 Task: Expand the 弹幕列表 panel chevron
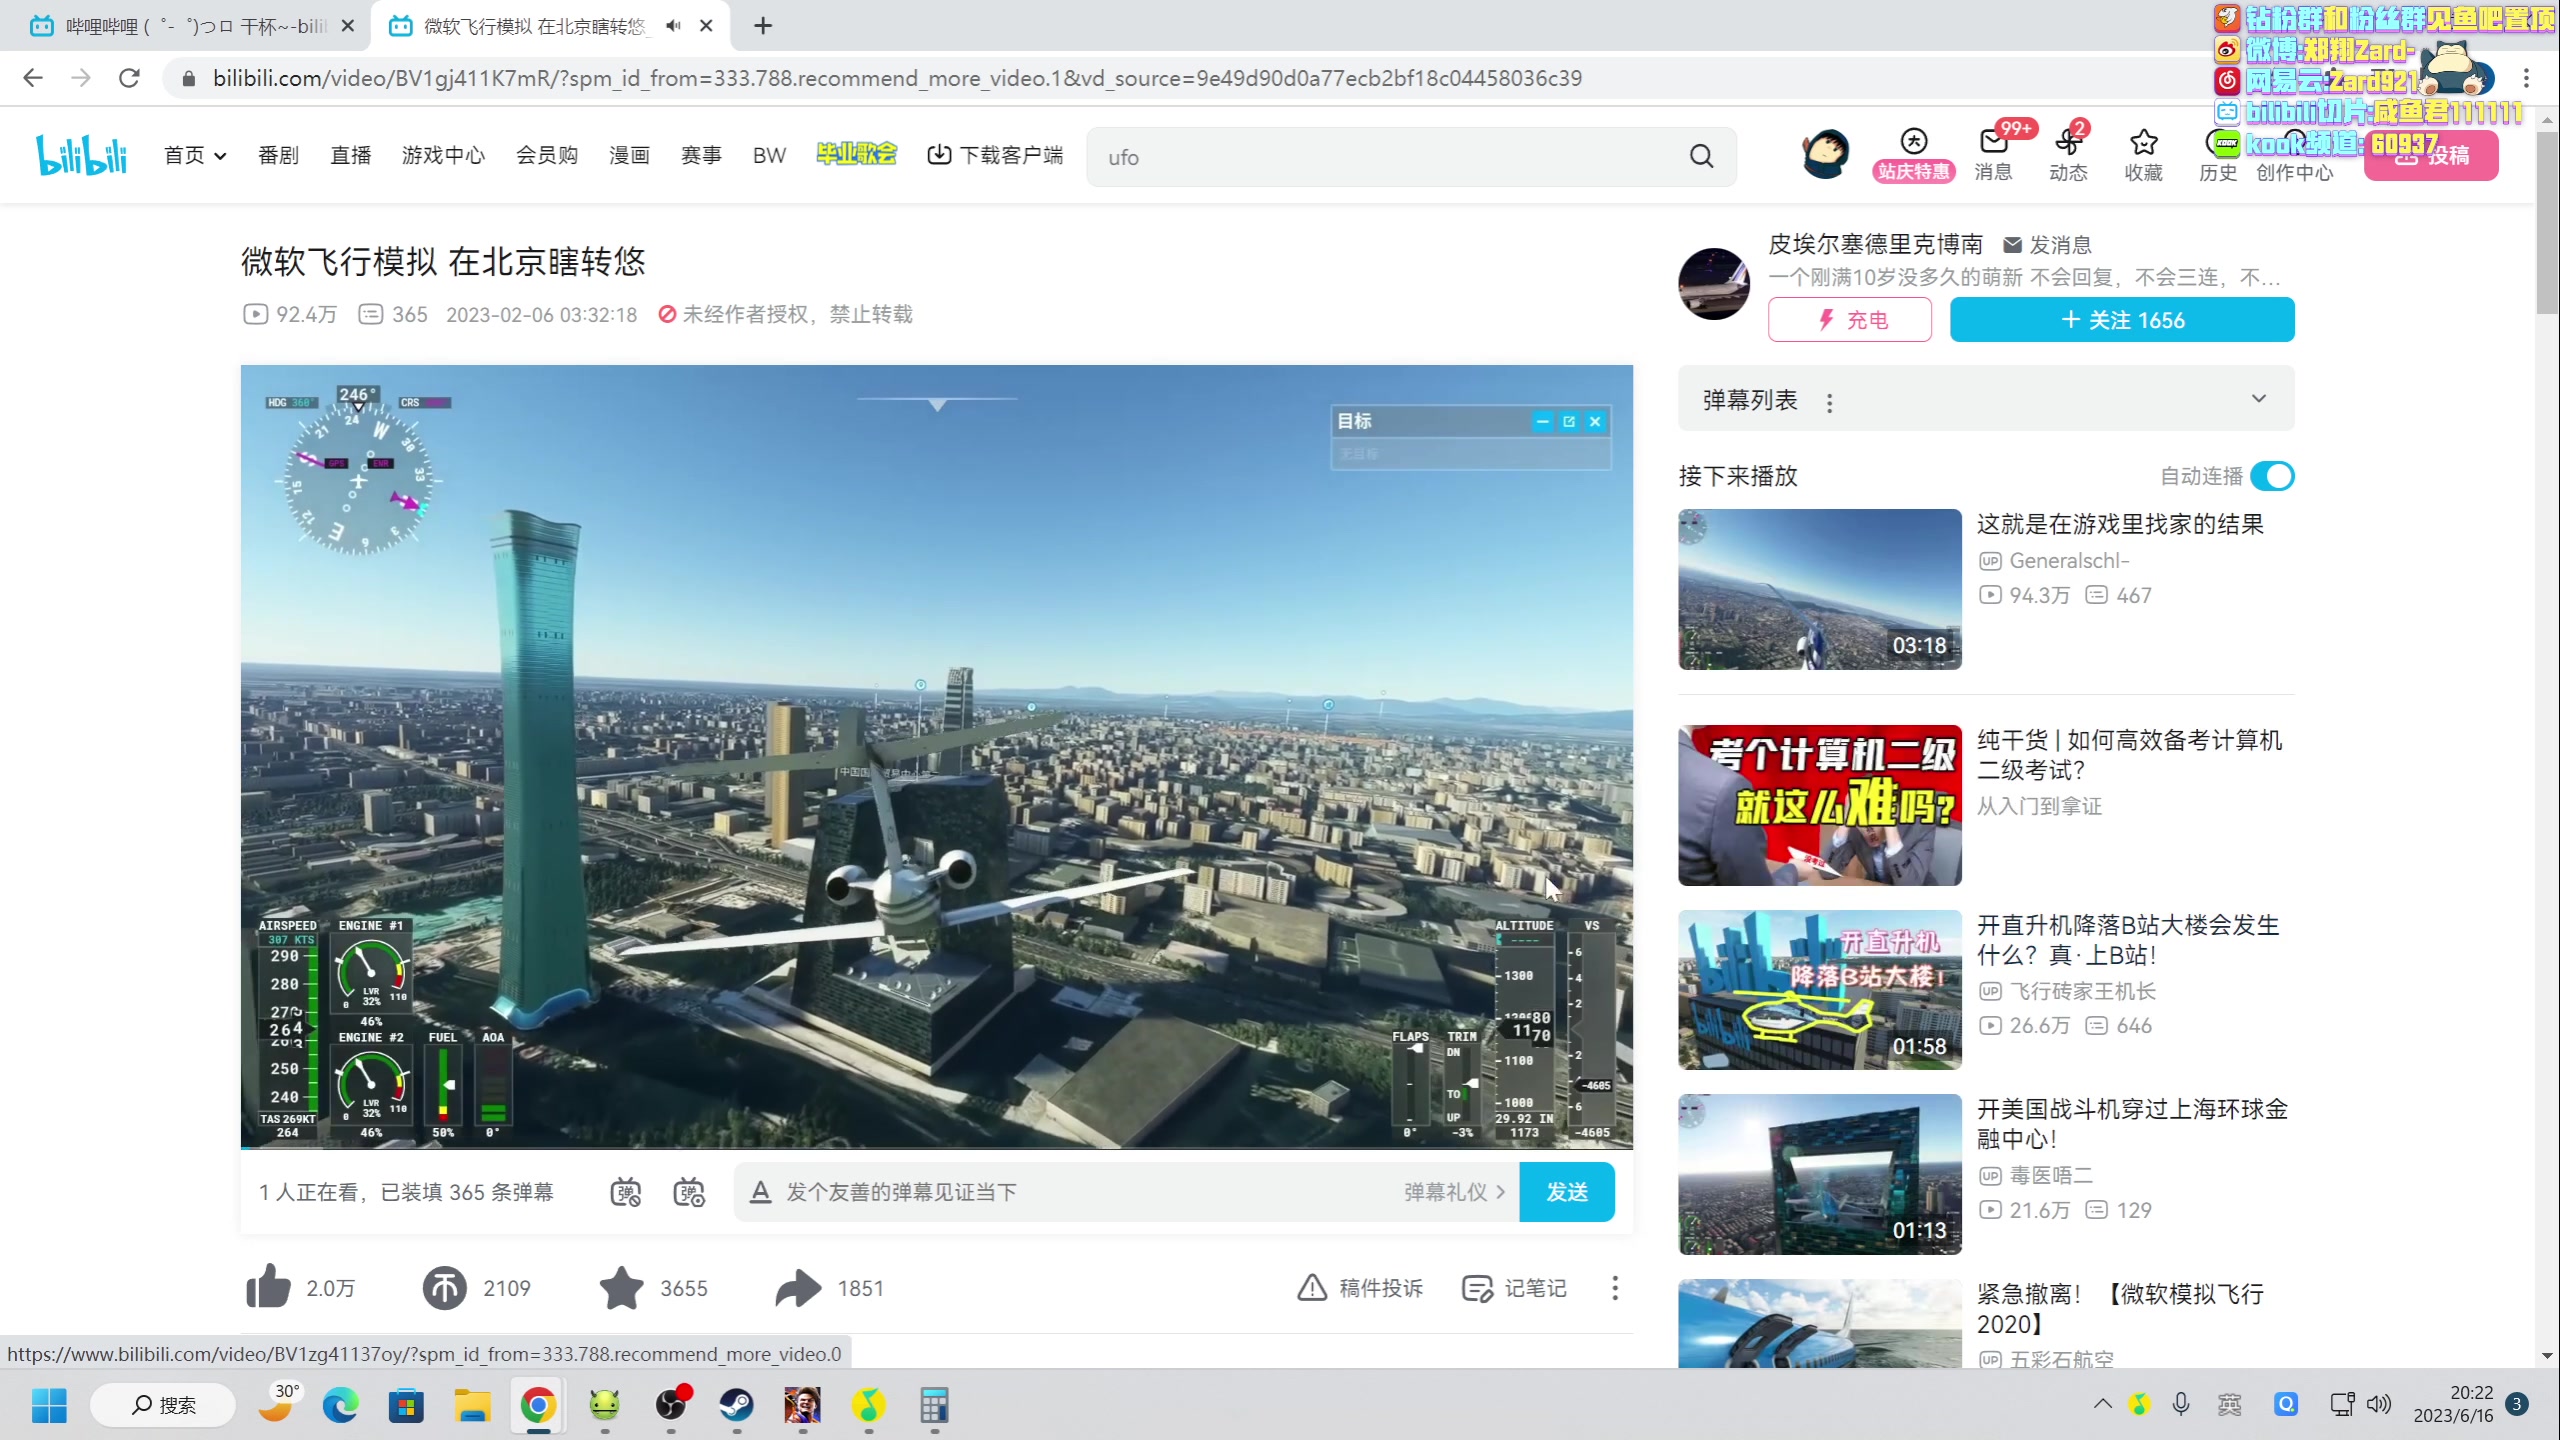[x=2258, y=399]
